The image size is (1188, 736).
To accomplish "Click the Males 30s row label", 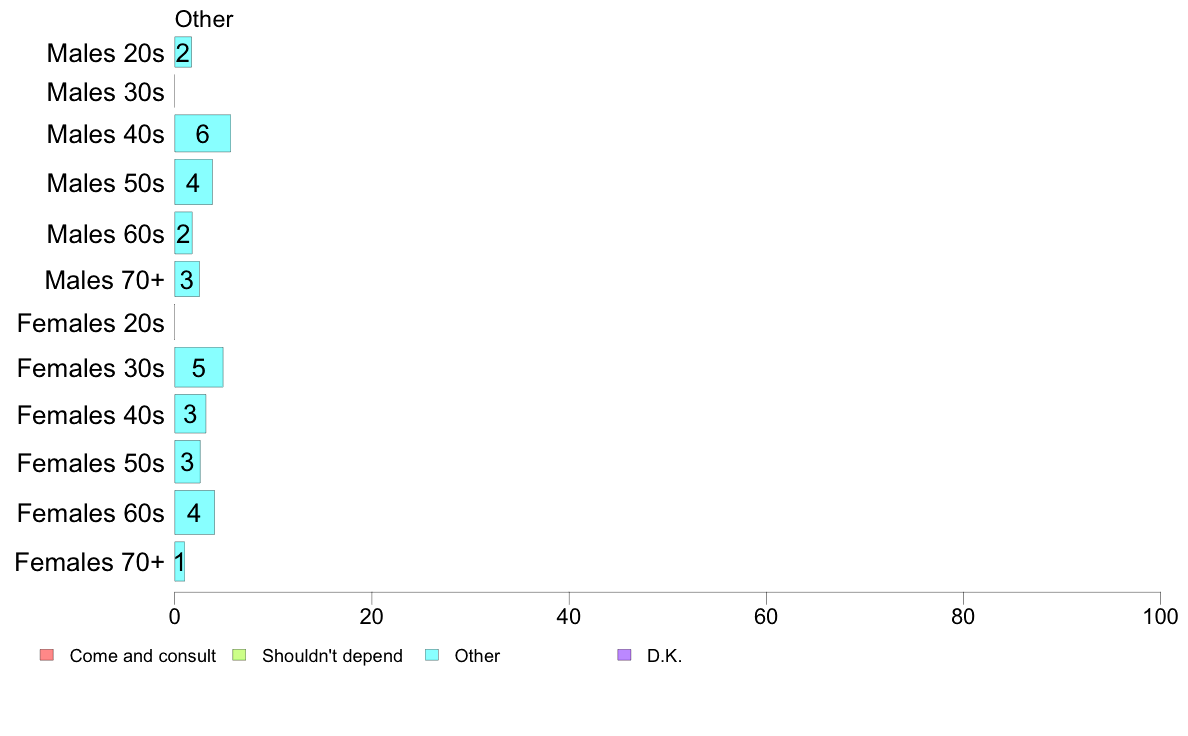I will tap(105, 92).
